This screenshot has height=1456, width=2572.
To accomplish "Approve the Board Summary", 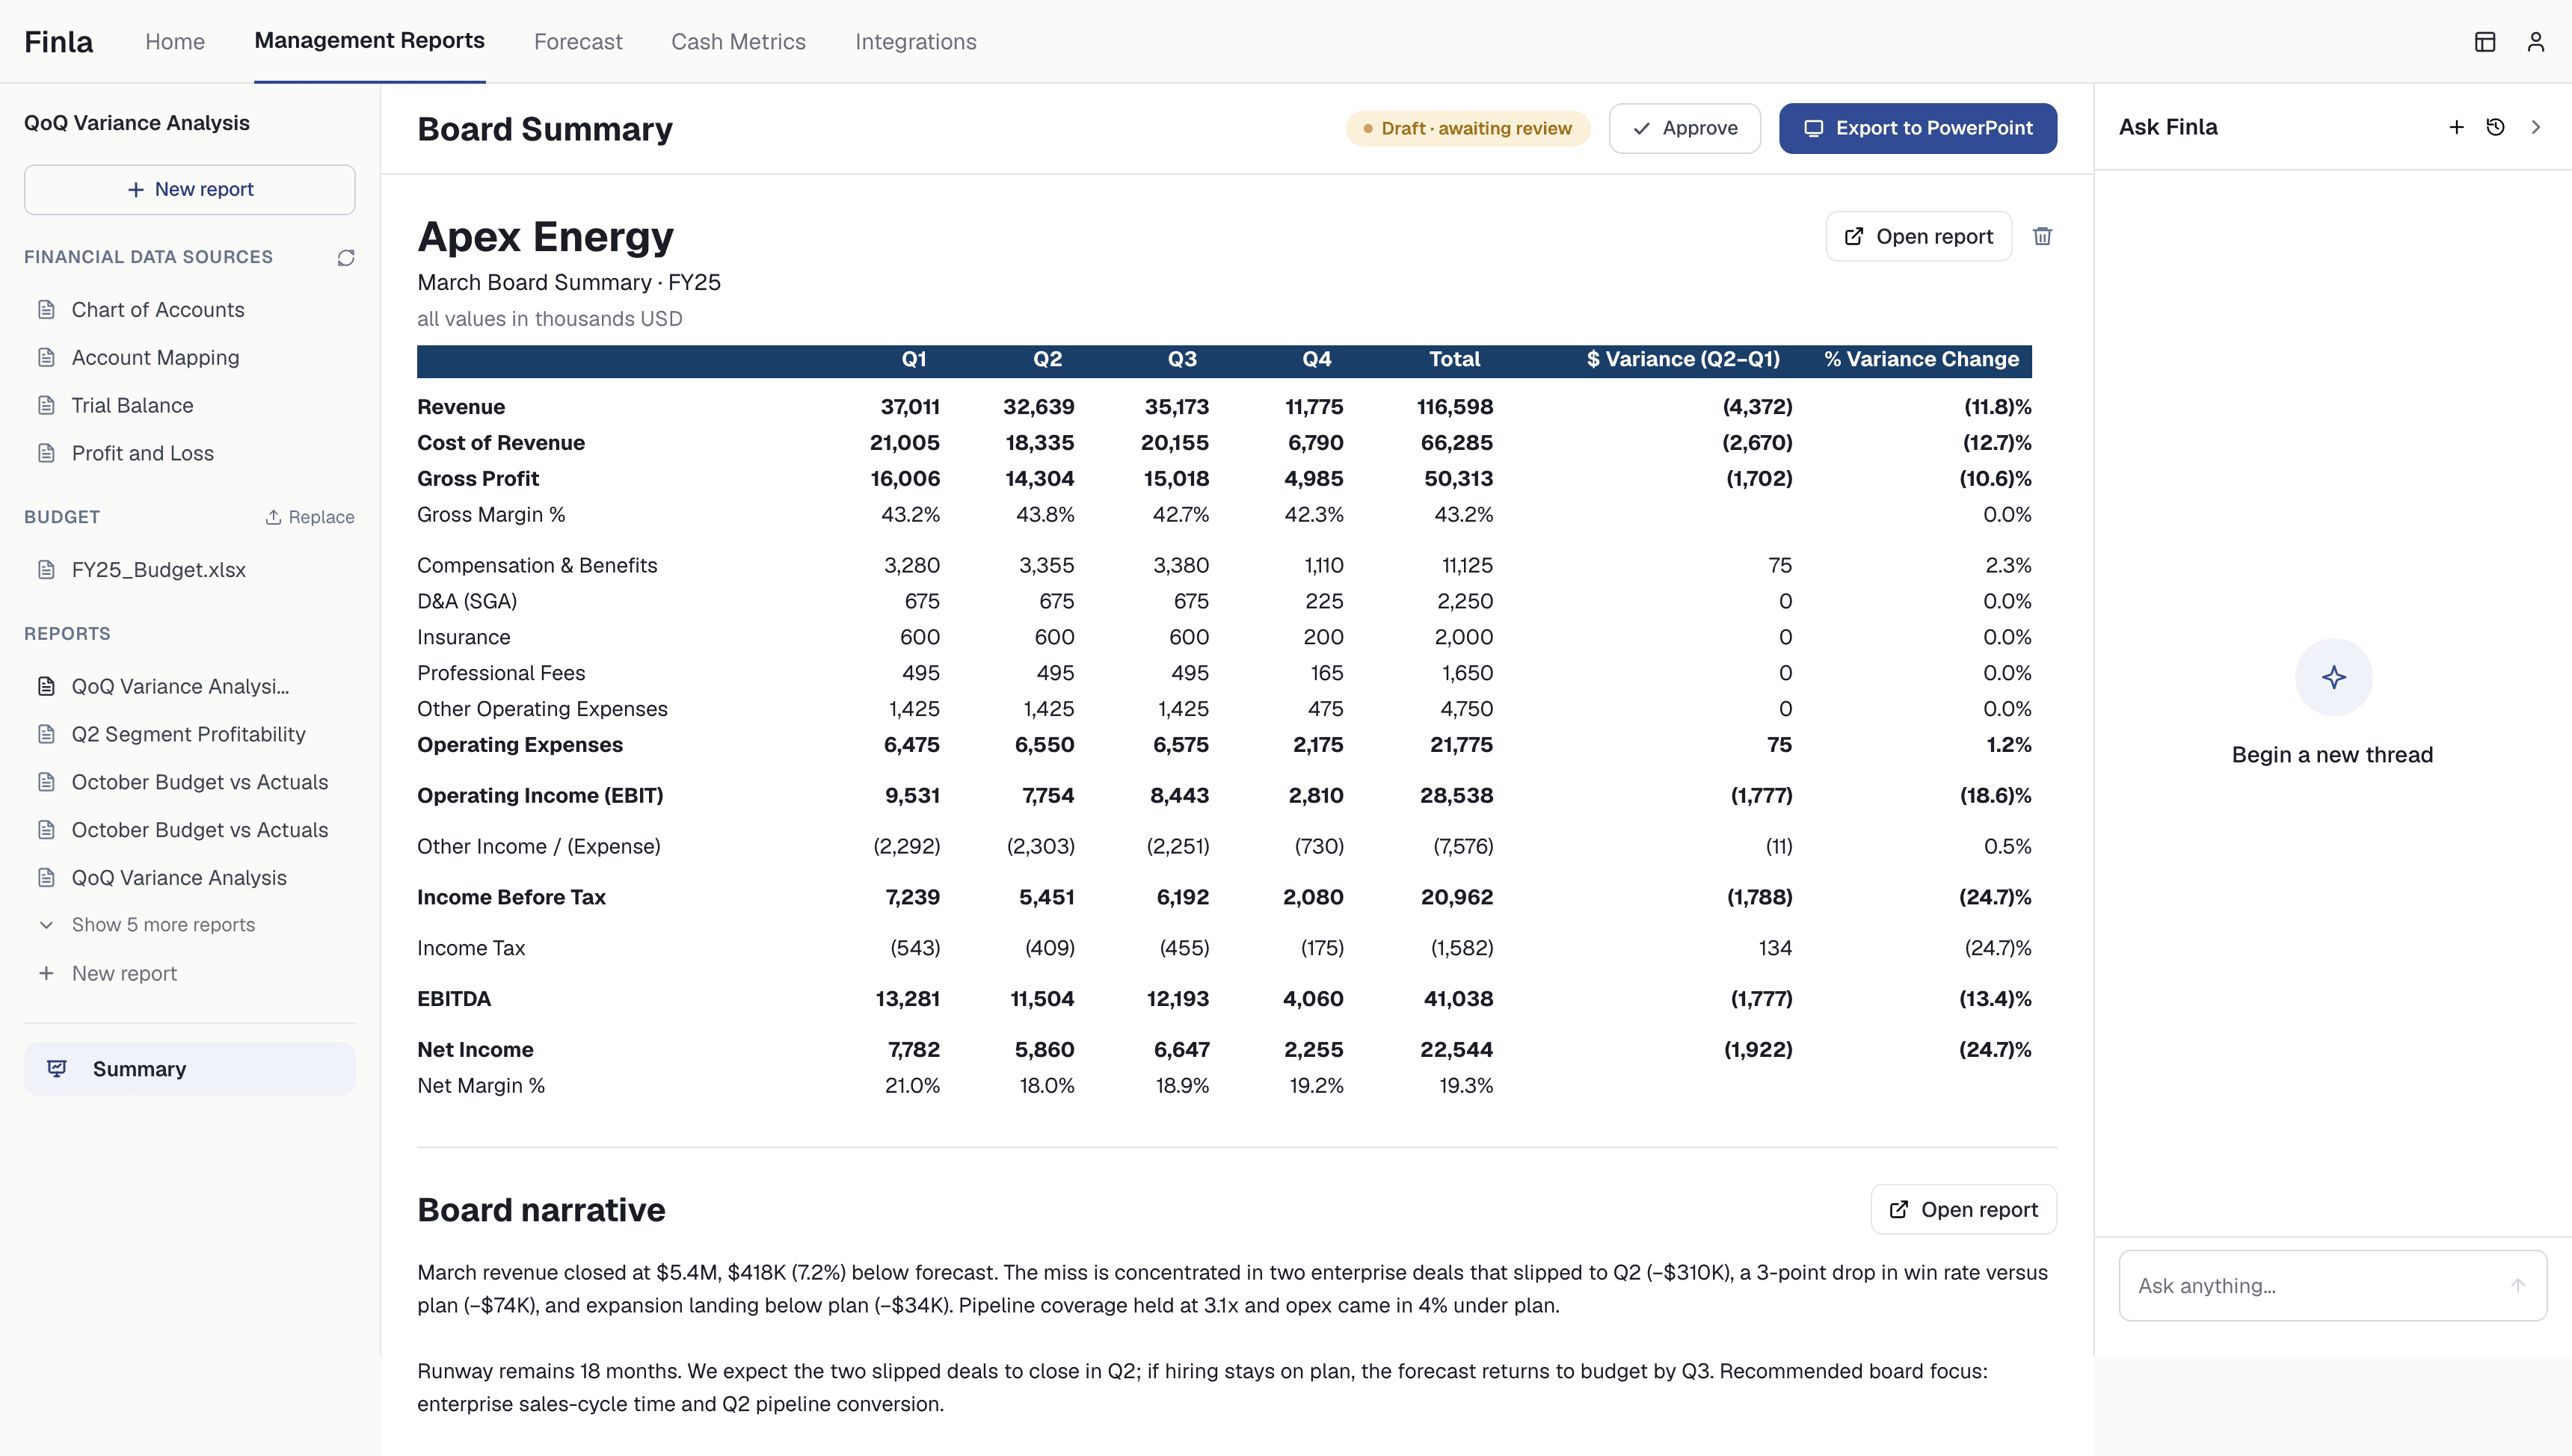I will point(1685,128).
